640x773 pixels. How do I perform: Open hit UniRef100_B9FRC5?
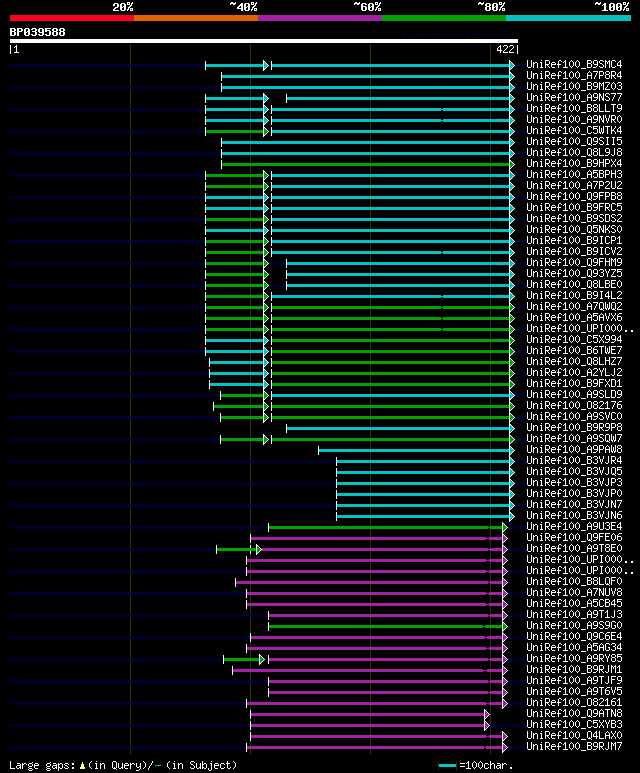(x=574, y=208)
